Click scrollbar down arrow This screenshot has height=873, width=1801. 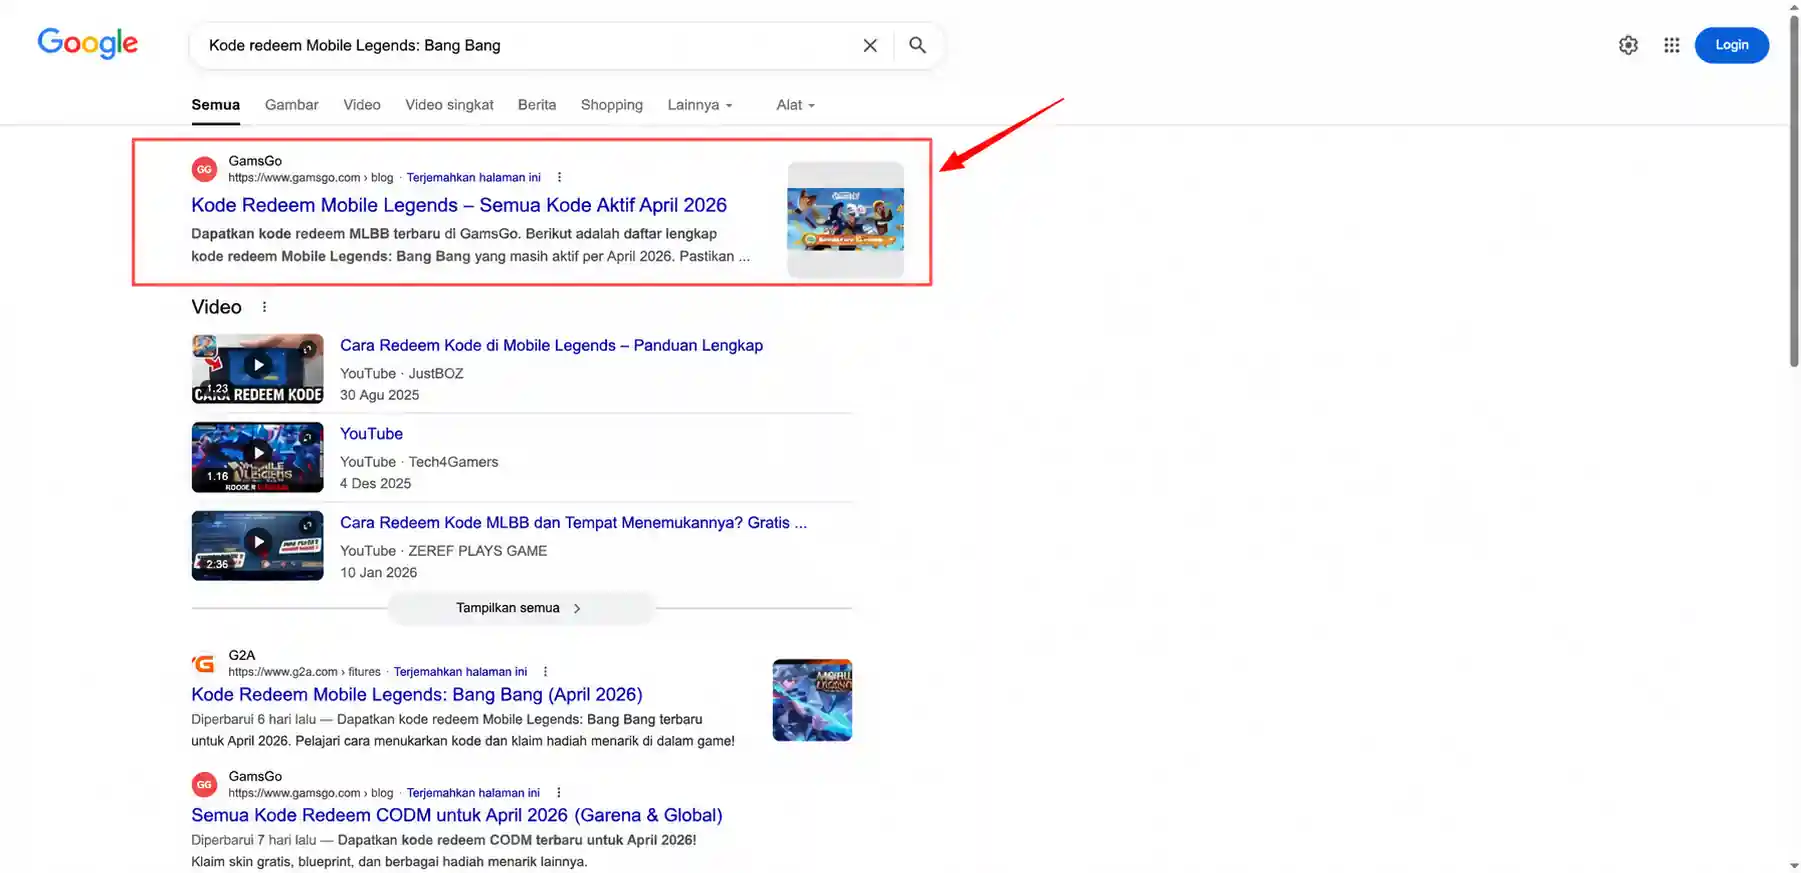tap(1794, 866)
